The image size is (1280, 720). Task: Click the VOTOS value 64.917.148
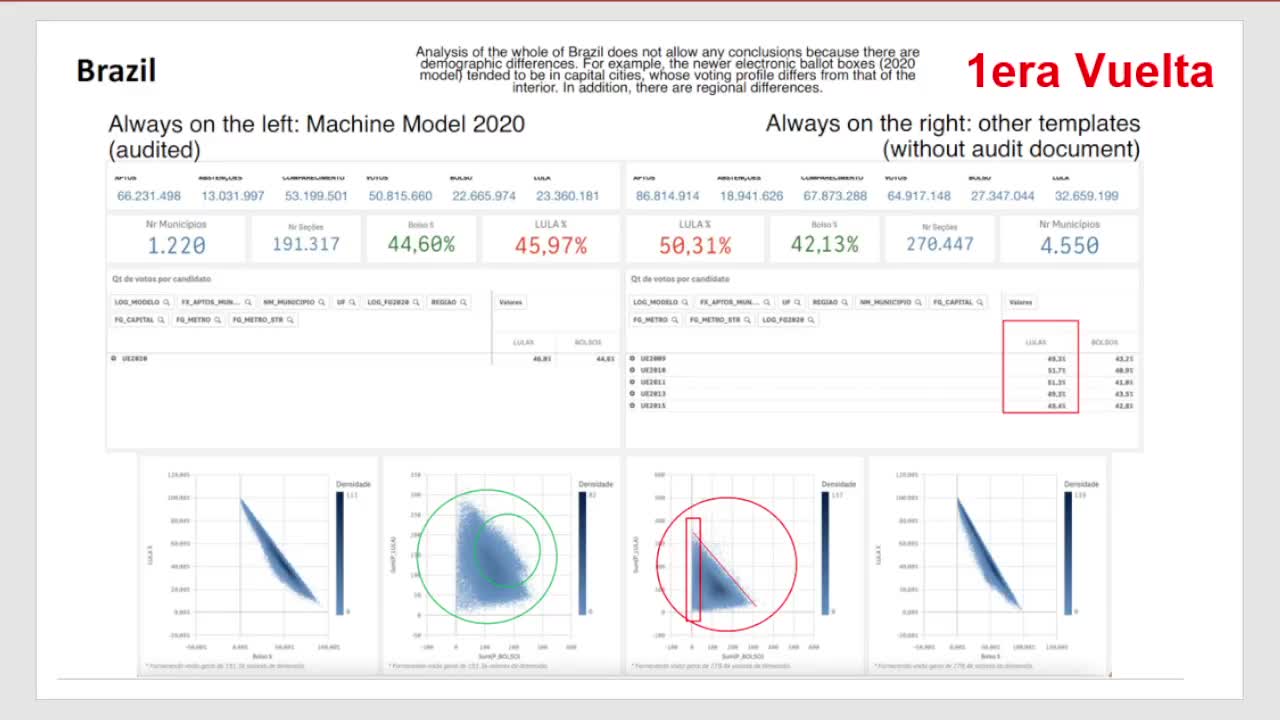[x=918, y=196]
